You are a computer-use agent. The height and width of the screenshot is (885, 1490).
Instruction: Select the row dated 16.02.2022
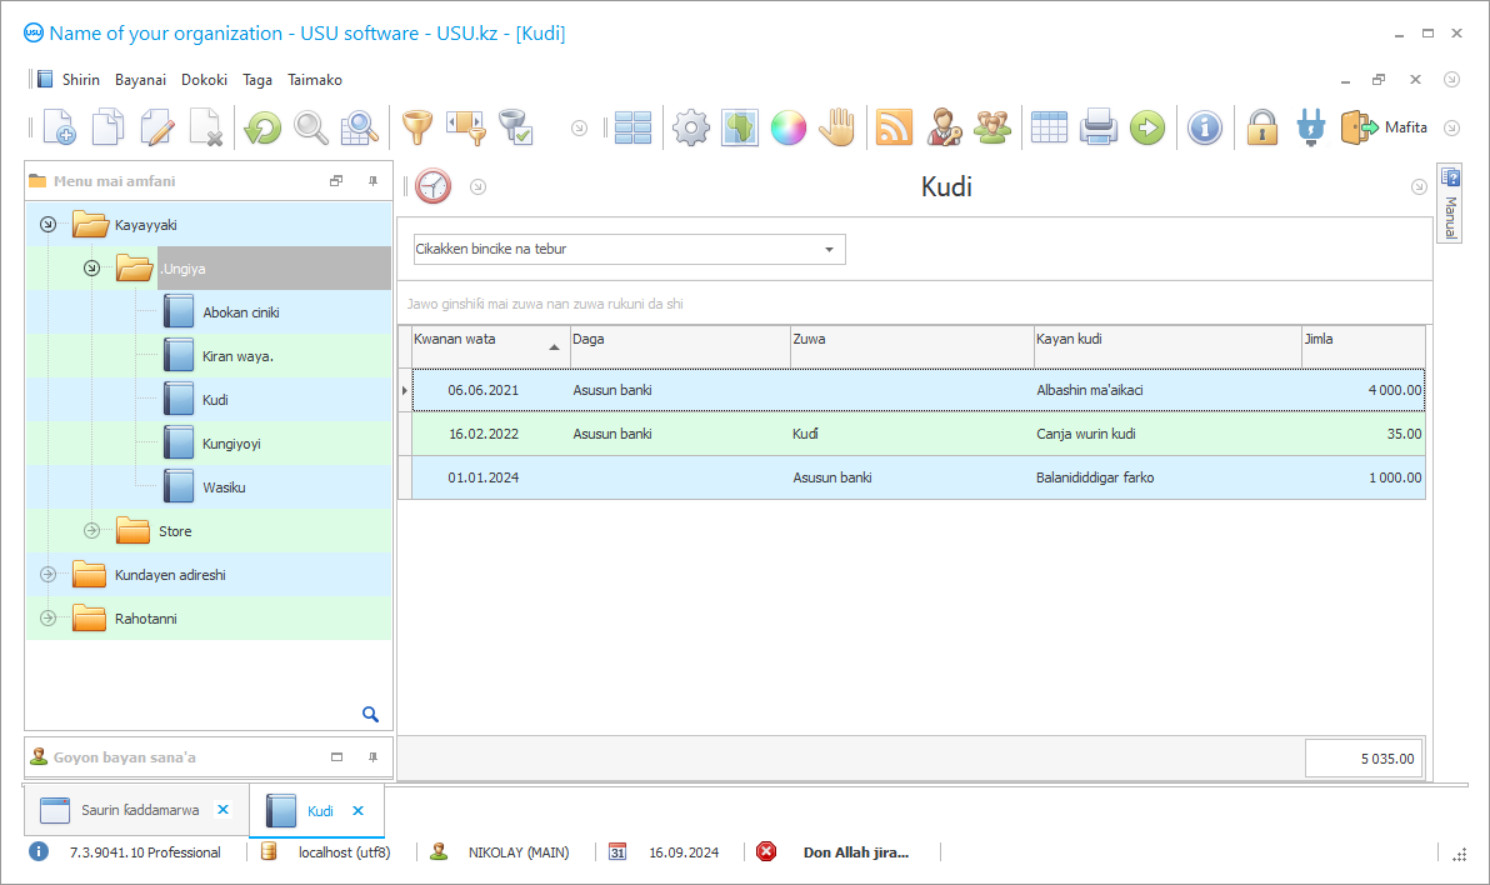click(x=918, y=434)
